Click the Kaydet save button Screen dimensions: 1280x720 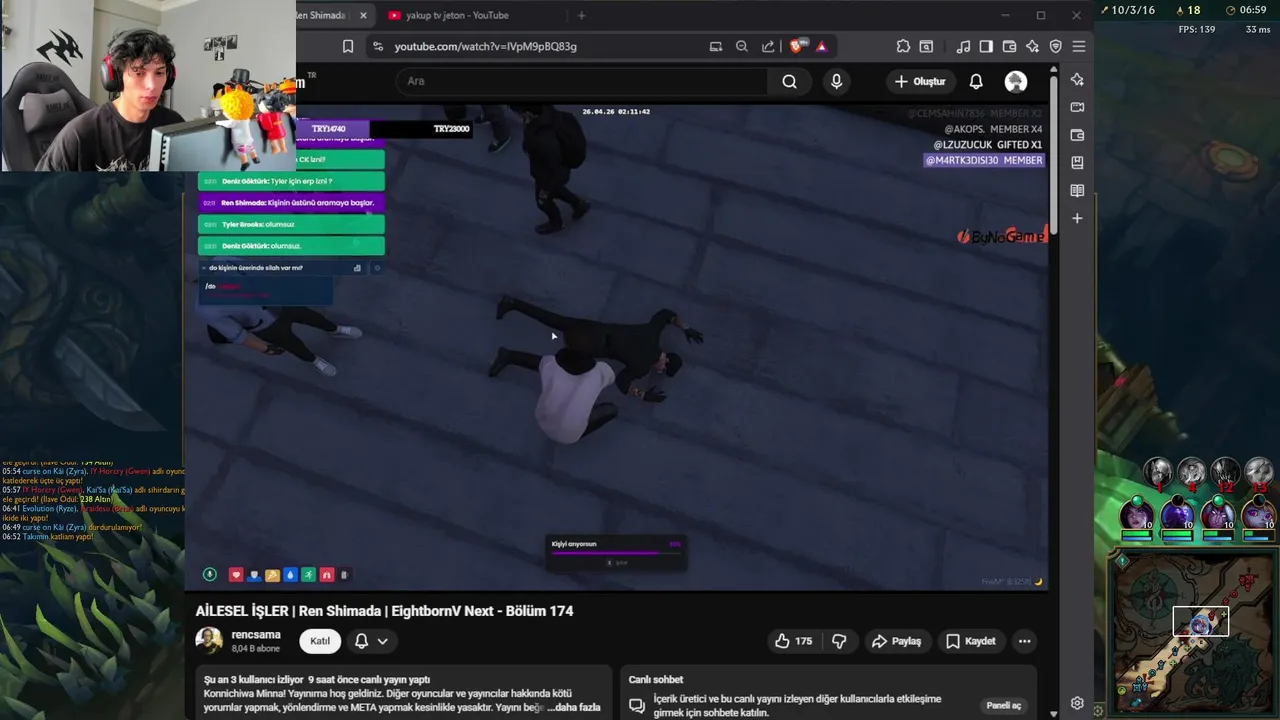pyautogui.click(x=971, y=641)
